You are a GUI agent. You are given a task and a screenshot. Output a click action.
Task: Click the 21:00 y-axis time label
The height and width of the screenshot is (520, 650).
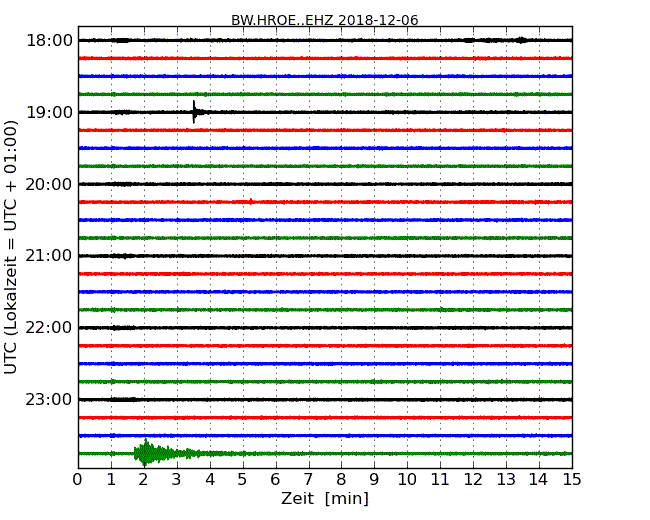pos(49,256)
